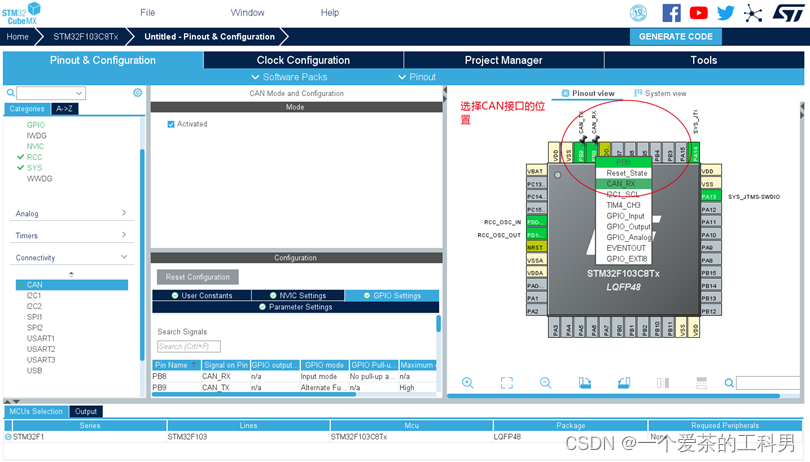Click the ST logo icon
The image size is (810, 462).
click(x=788, y=13)
